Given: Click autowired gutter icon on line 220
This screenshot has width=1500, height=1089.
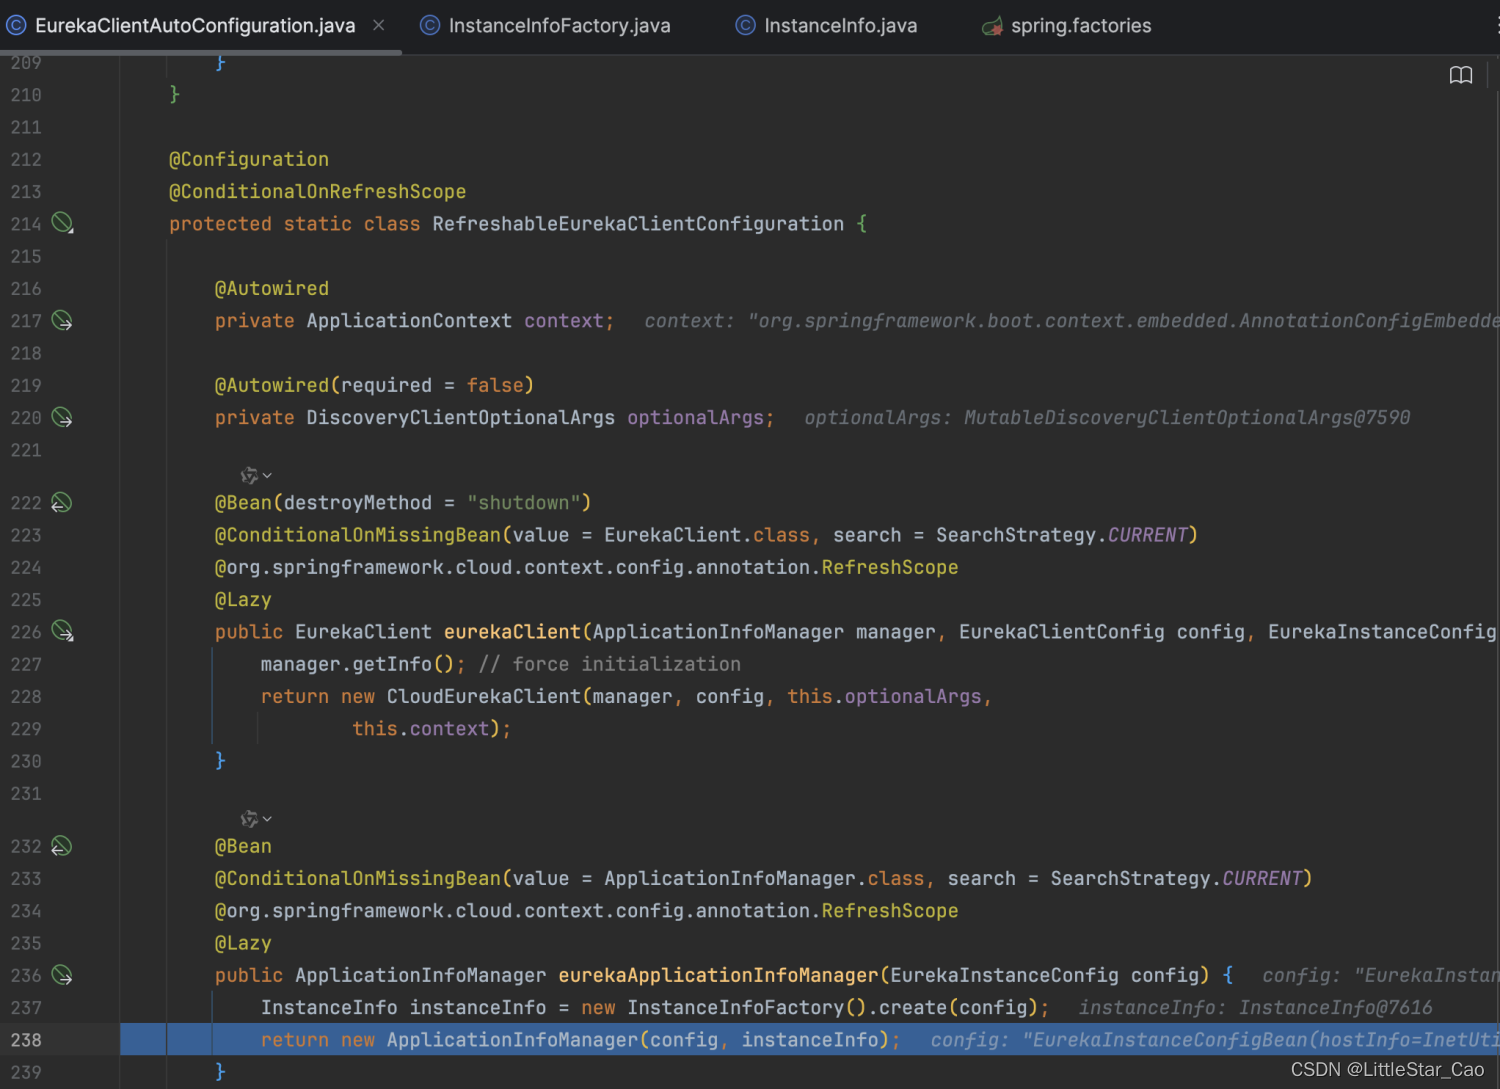Looking at the screenshot, I should pyautogui.click(x=62, y=417).
